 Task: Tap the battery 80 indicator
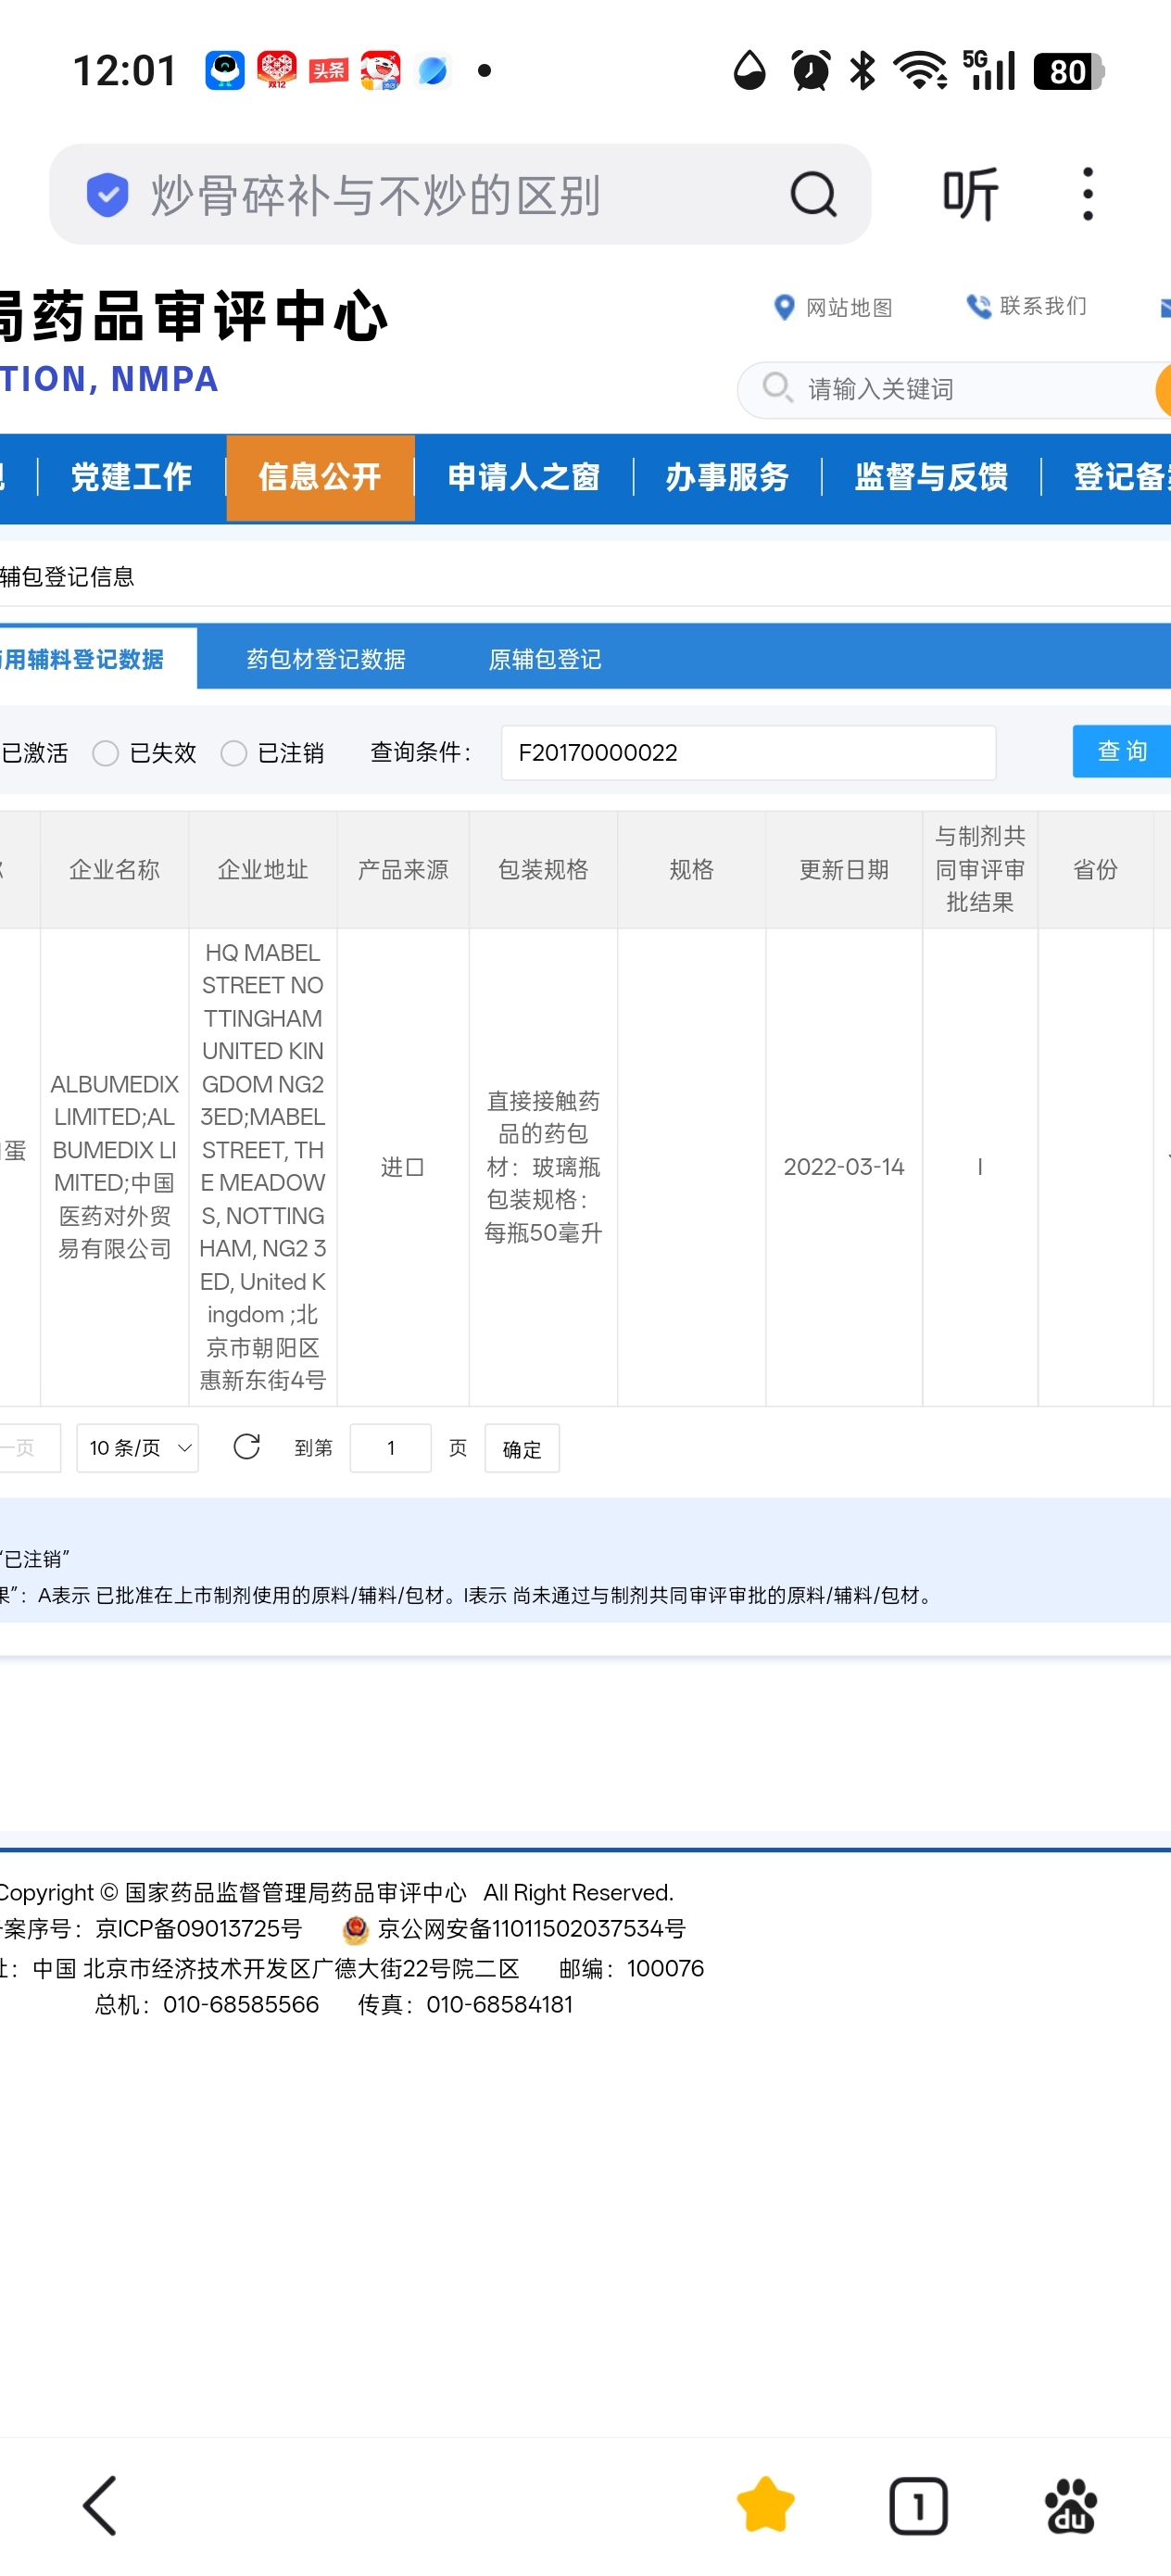[1068, 71]
